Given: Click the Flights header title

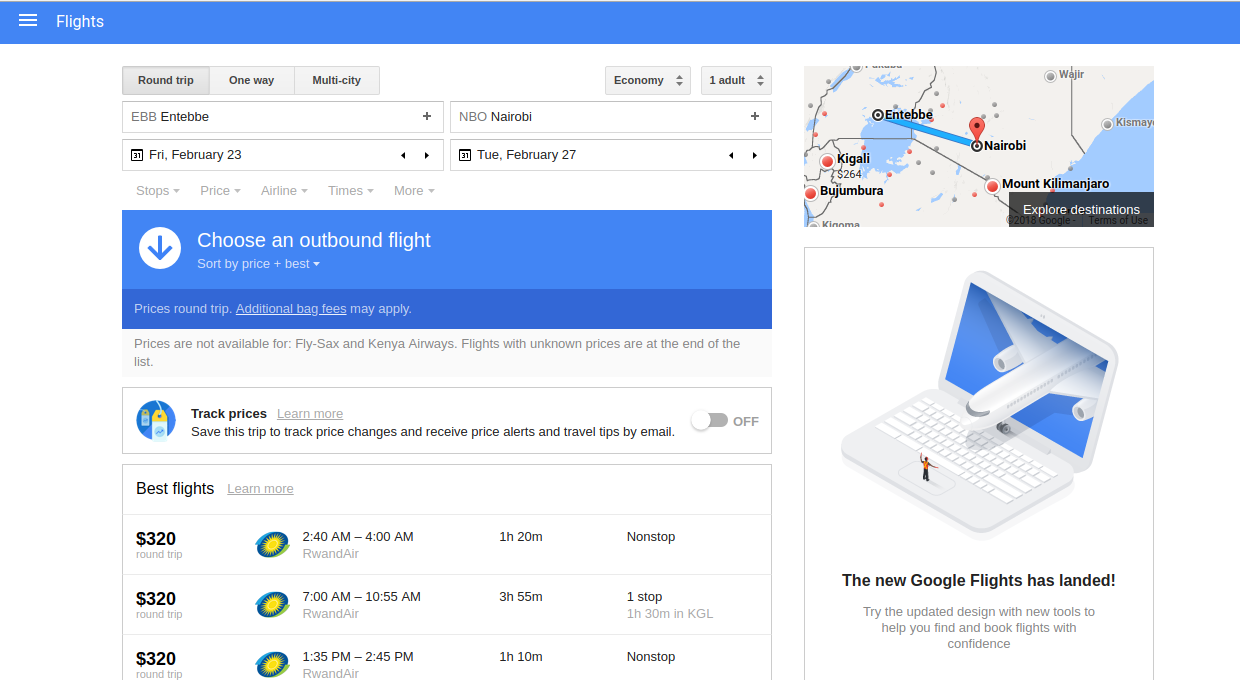Looking at the screenshot, I should (x=80, y=21).
